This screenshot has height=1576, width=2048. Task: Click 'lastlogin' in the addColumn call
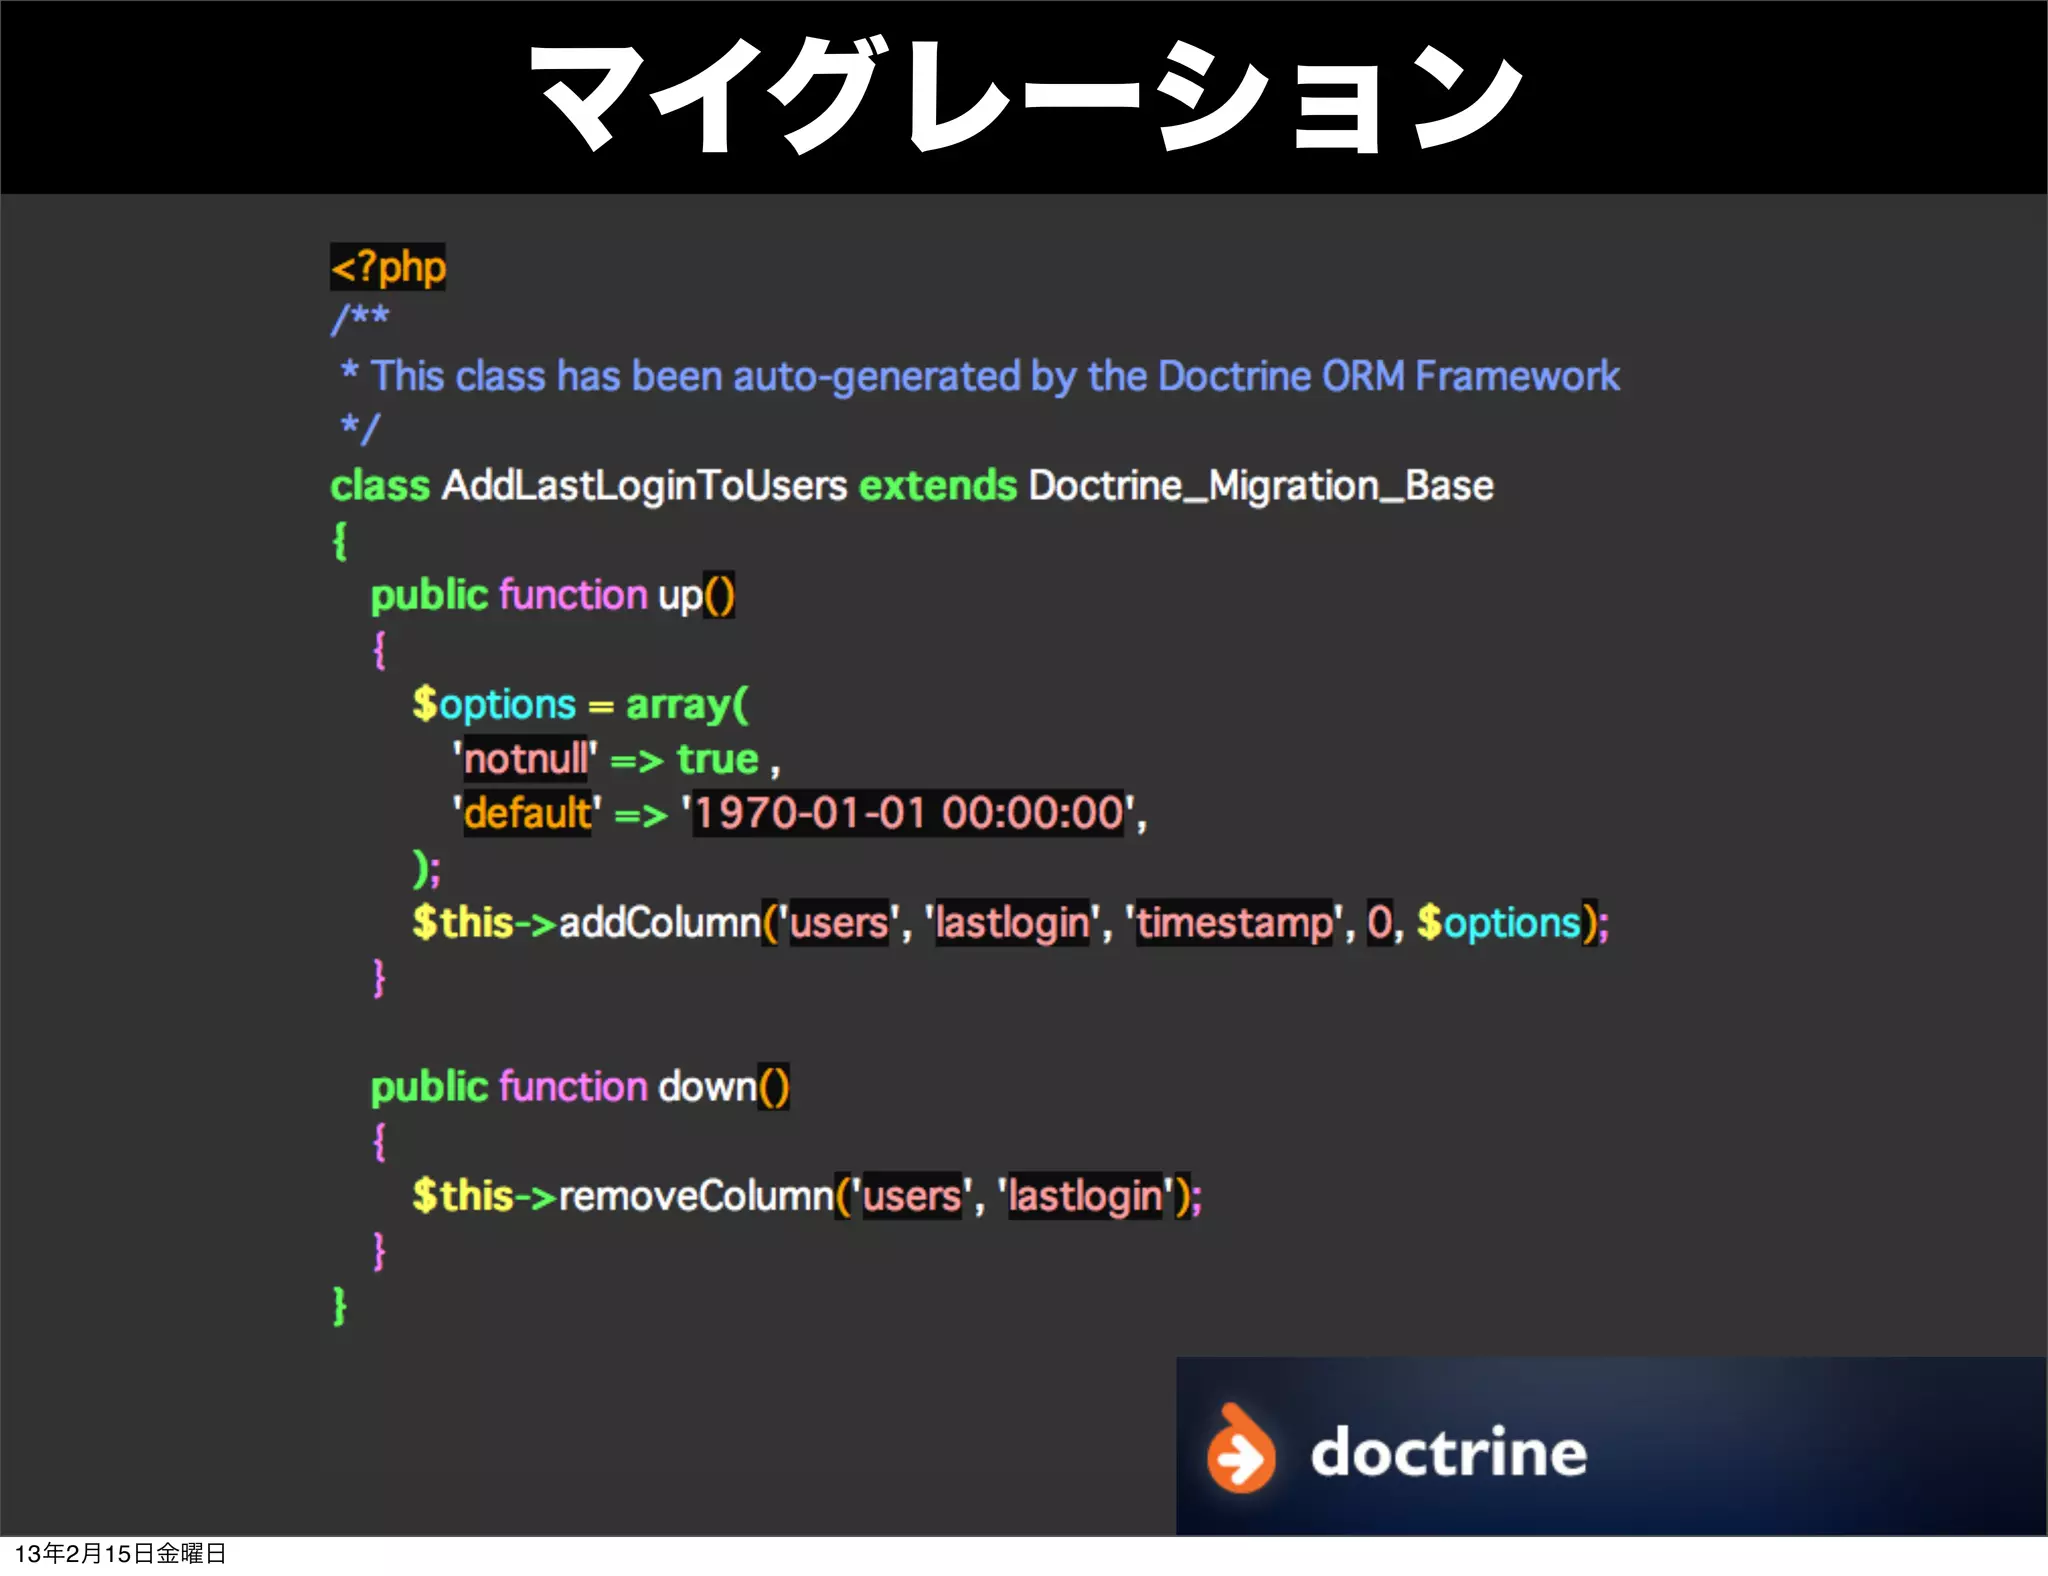click(x=1012, y=922)
